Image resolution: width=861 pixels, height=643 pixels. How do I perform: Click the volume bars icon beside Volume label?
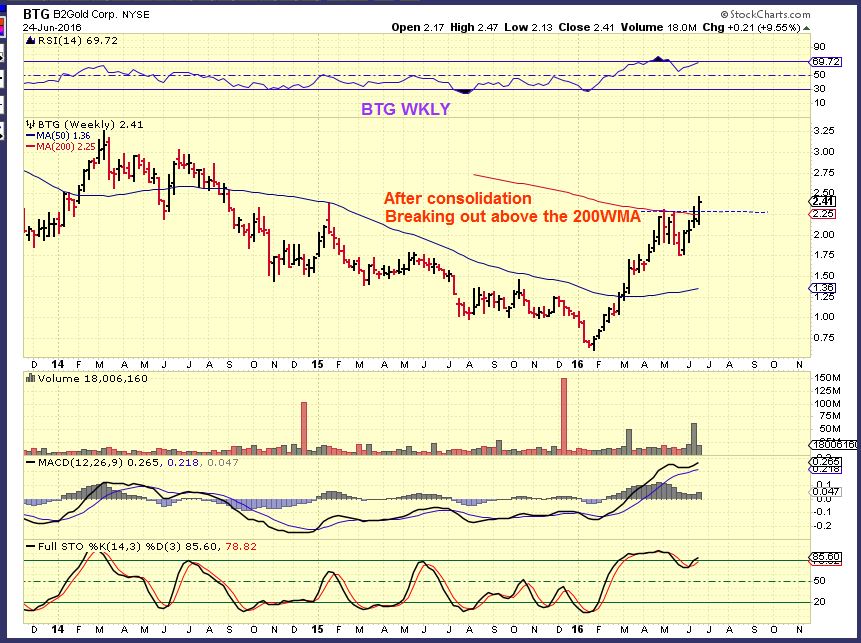(31, 378)
